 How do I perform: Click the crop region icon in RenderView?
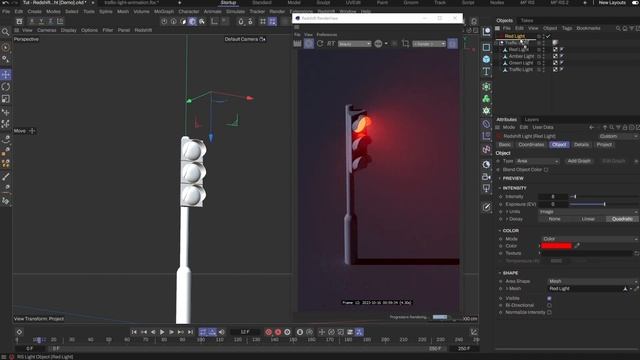[x=405, y=44]
